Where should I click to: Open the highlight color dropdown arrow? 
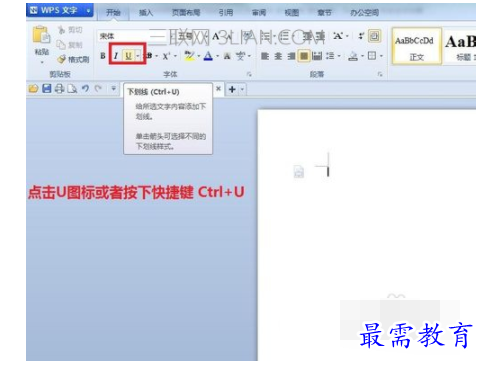click(199, 56)
